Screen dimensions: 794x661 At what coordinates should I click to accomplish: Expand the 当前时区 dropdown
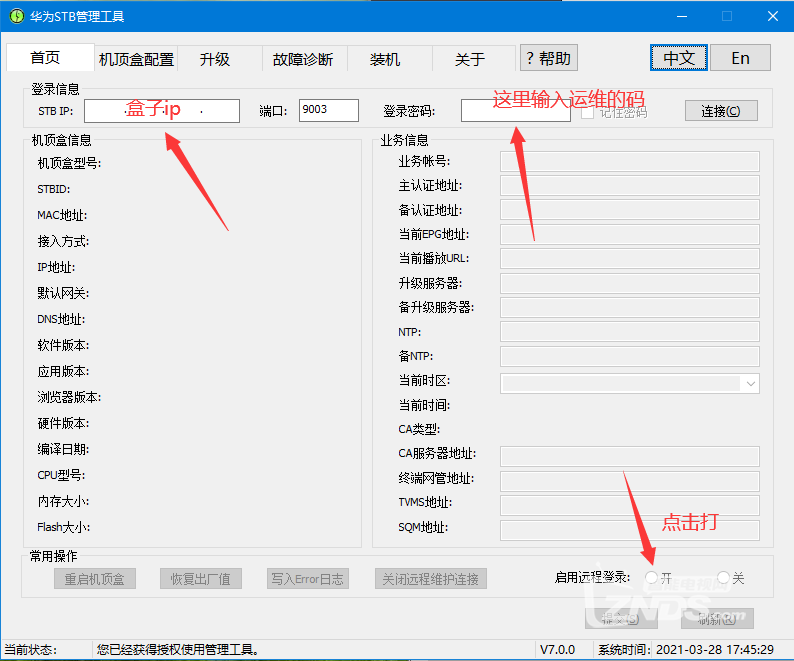[x=750, y=383]
